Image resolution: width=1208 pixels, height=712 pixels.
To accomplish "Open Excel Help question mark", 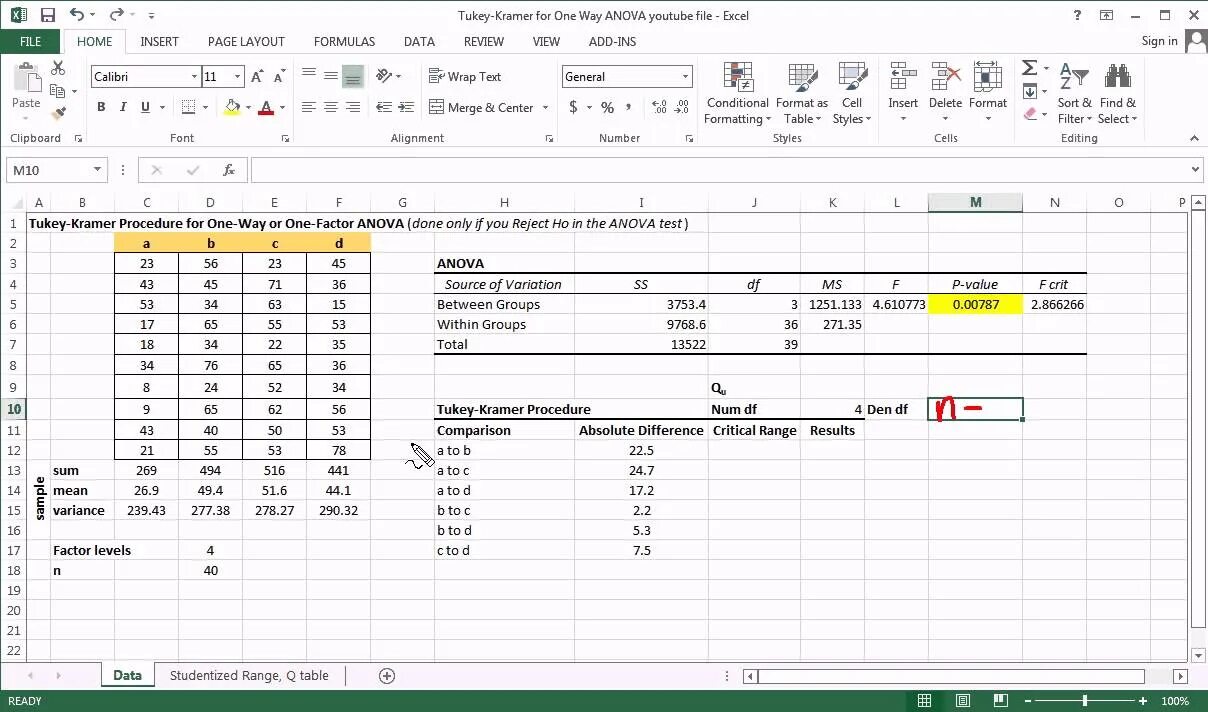I will pyautogui.click(x=1077, y=15).
